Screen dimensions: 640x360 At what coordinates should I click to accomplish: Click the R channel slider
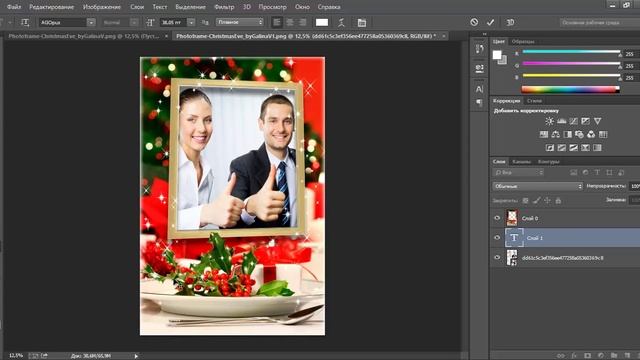pos(571,52)
